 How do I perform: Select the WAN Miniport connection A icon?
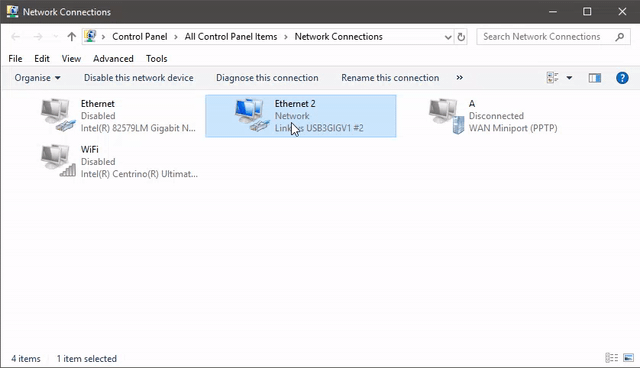(446, 116)
